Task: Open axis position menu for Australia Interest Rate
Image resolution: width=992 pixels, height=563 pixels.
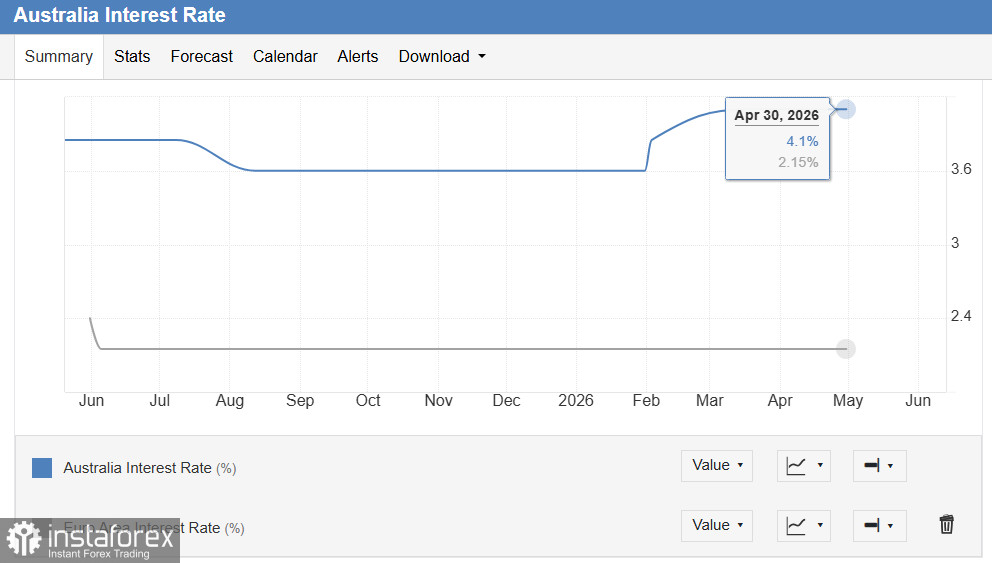Action: pyautogui.click(x=879, y=466)
